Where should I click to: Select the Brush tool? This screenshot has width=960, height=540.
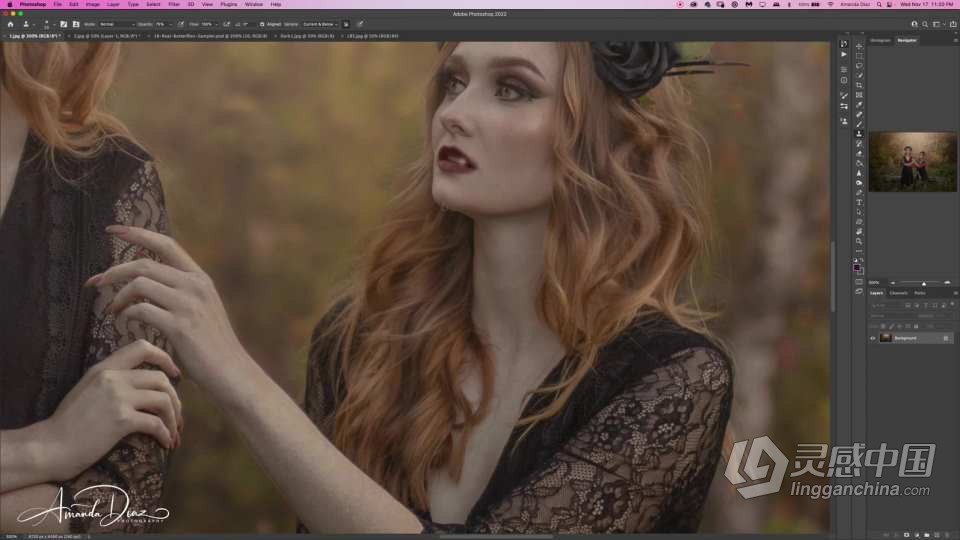858,124
